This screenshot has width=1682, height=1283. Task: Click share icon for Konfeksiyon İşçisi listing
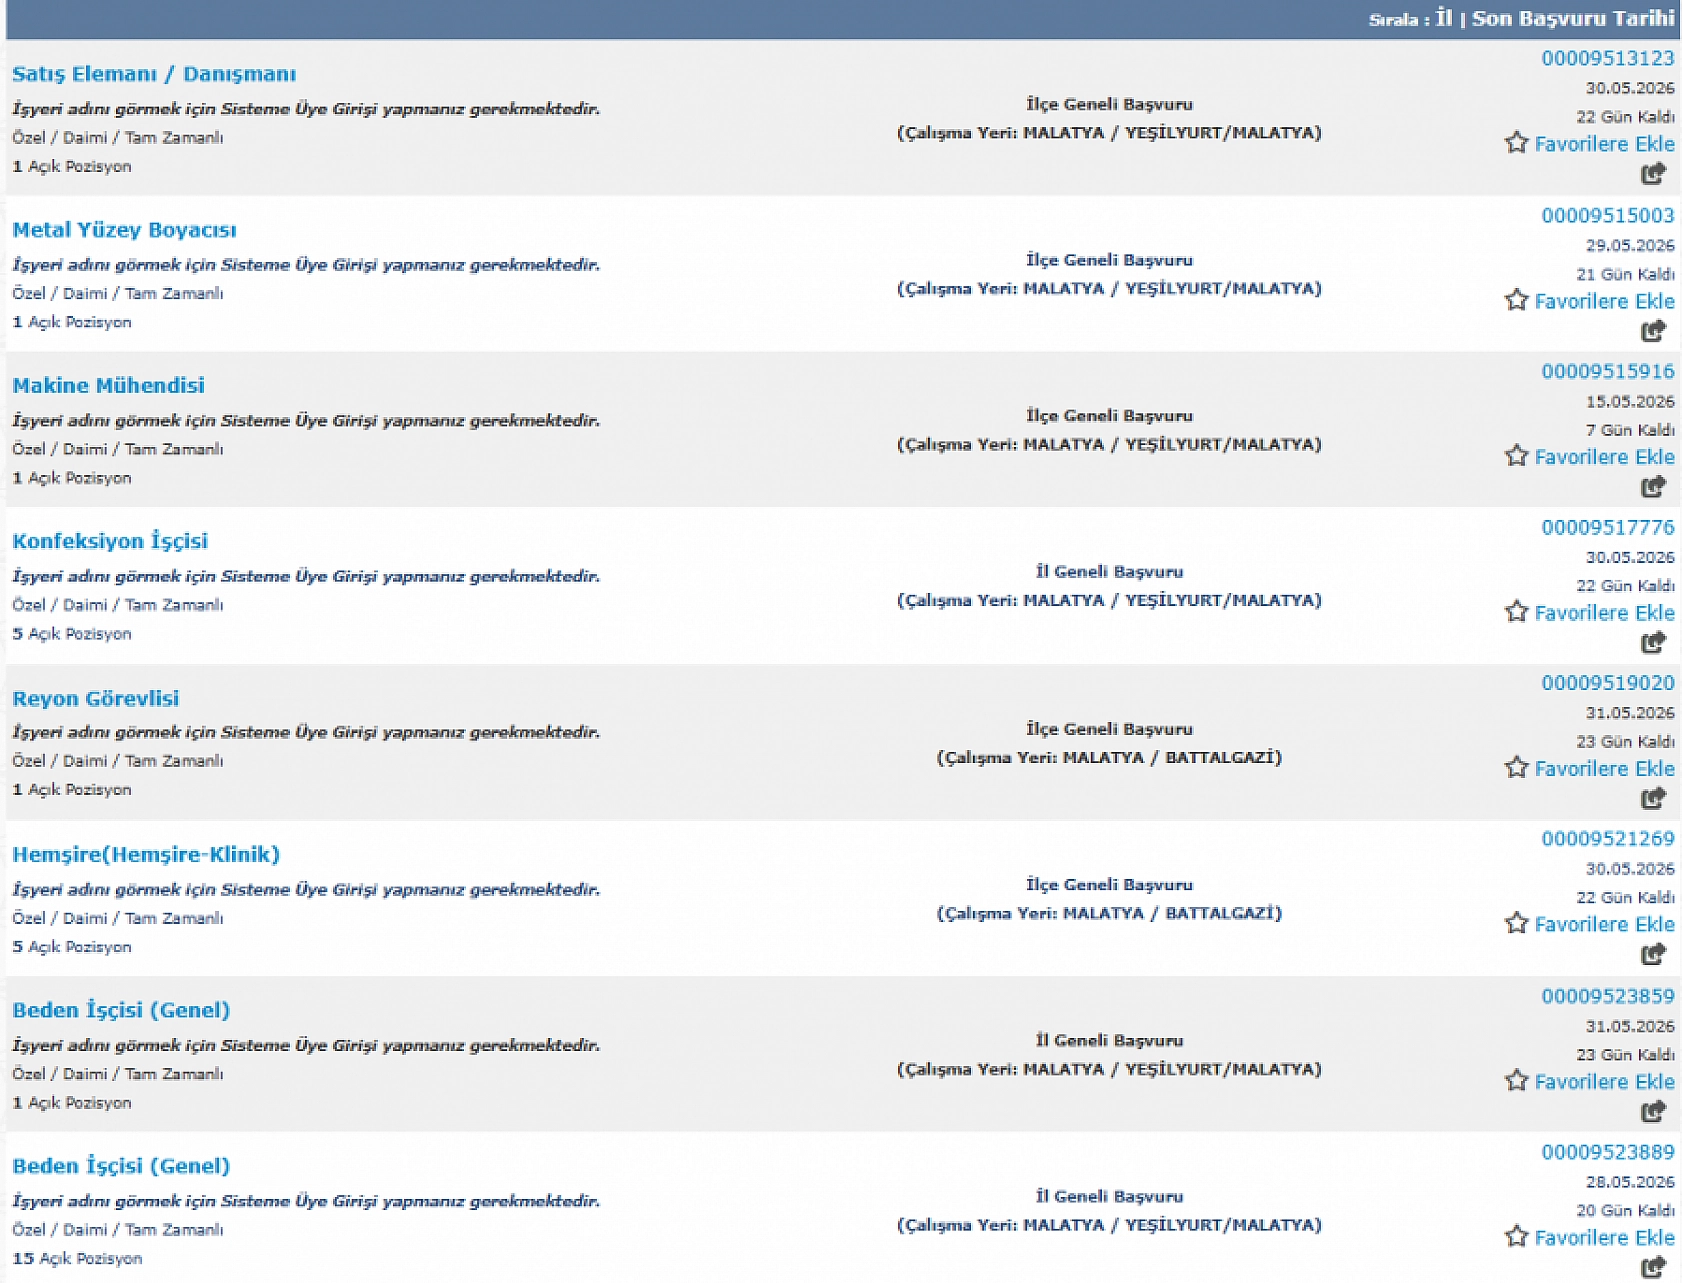coord(1653,643)
